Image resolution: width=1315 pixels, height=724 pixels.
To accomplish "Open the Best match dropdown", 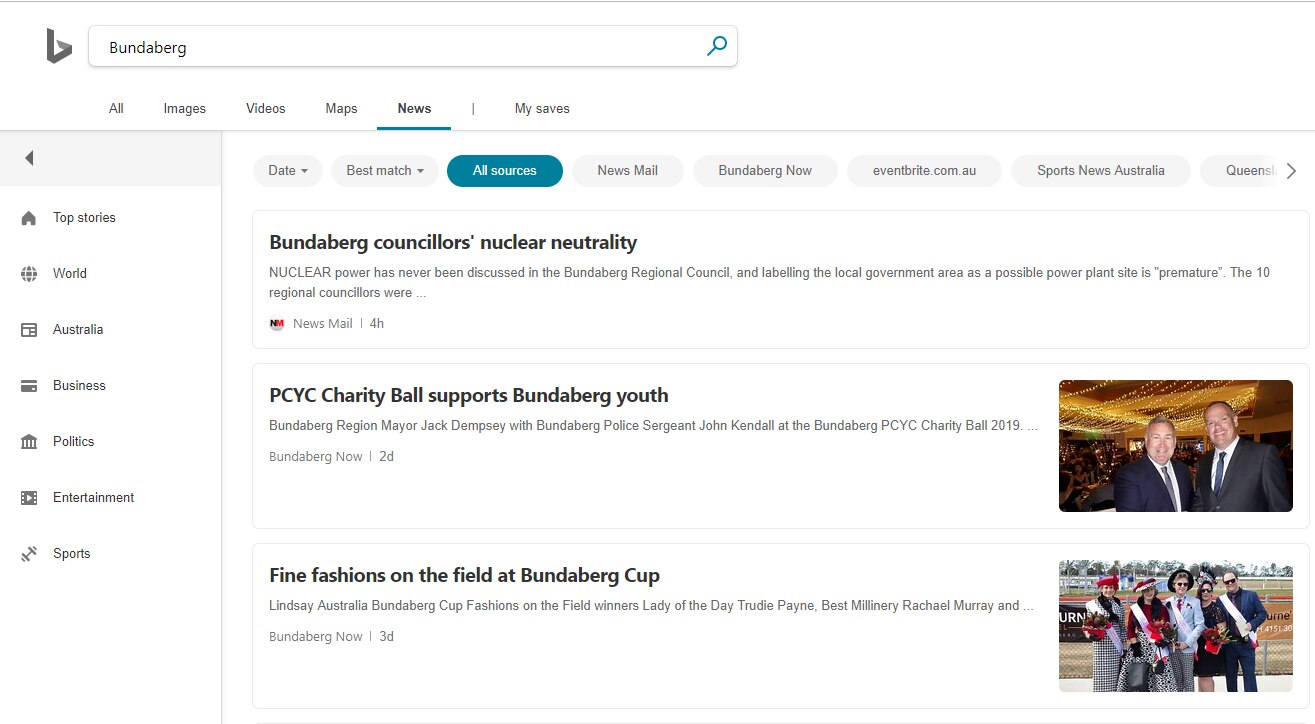I will pos(384,170).
